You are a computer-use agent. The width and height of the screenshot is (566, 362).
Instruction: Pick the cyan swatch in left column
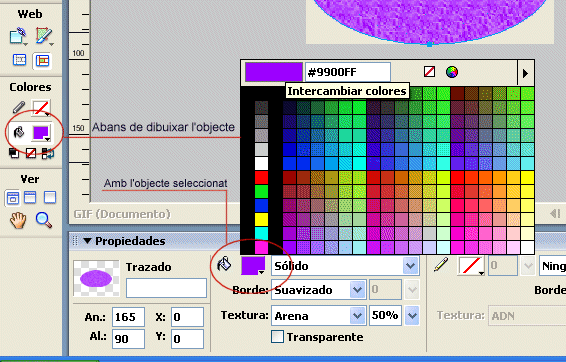tap(261, 234)
